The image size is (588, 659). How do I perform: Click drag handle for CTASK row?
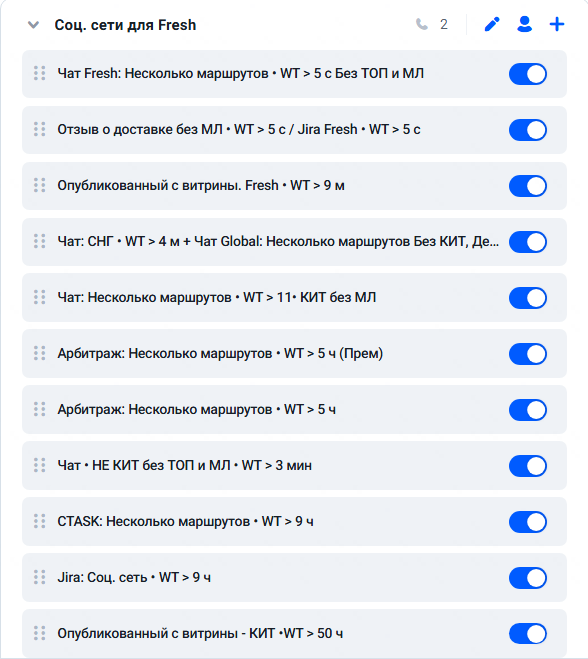(40, 521)
